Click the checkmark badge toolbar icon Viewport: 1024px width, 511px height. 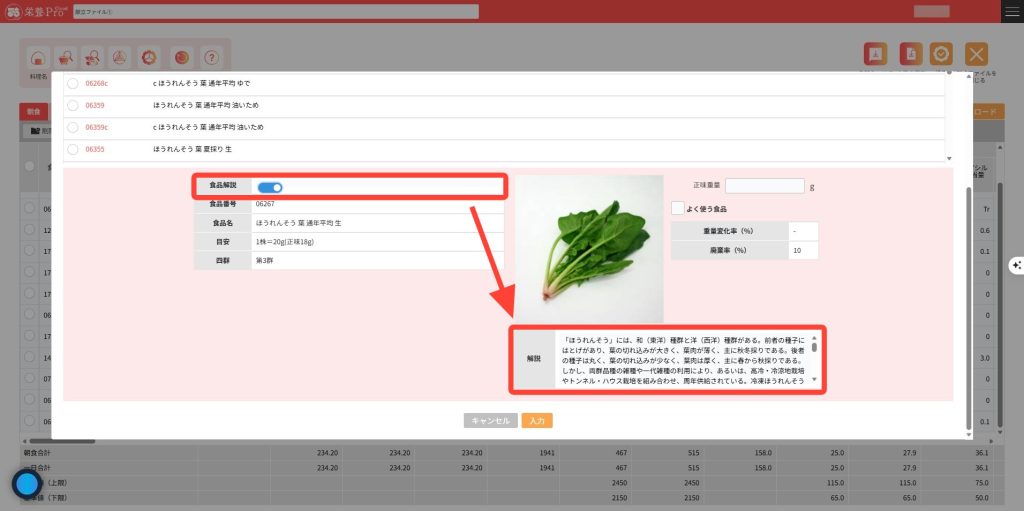[941, 55]
